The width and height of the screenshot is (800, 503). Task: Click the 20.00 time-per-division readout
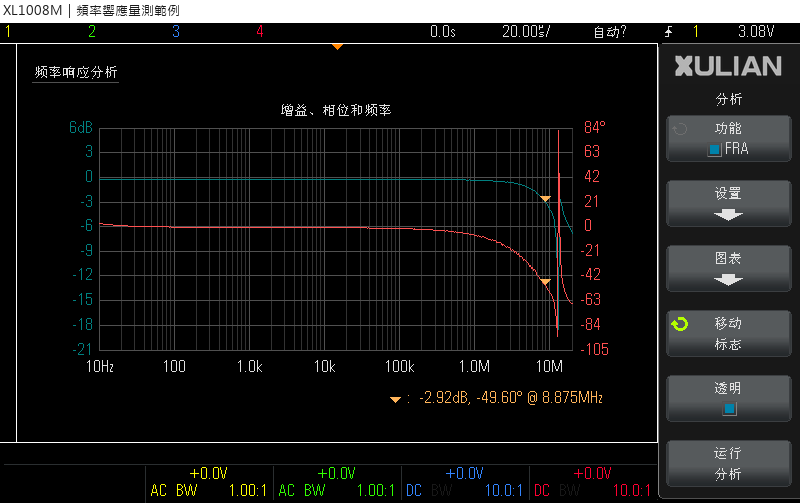click(x=526, y=32)
